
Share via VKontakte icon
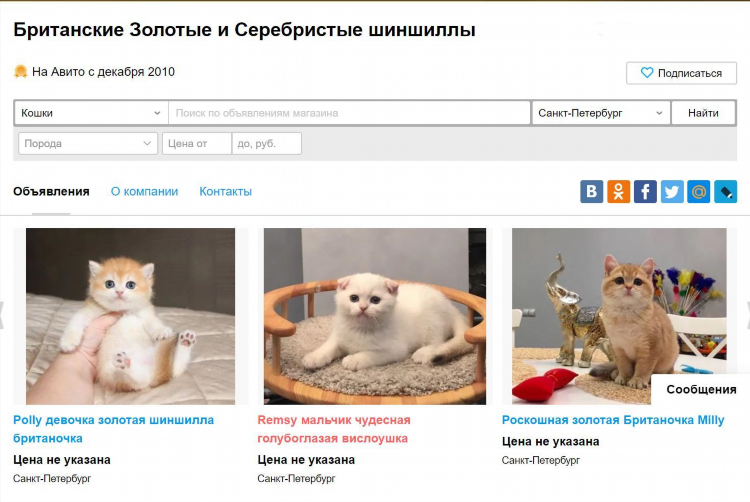coord(592,192)
